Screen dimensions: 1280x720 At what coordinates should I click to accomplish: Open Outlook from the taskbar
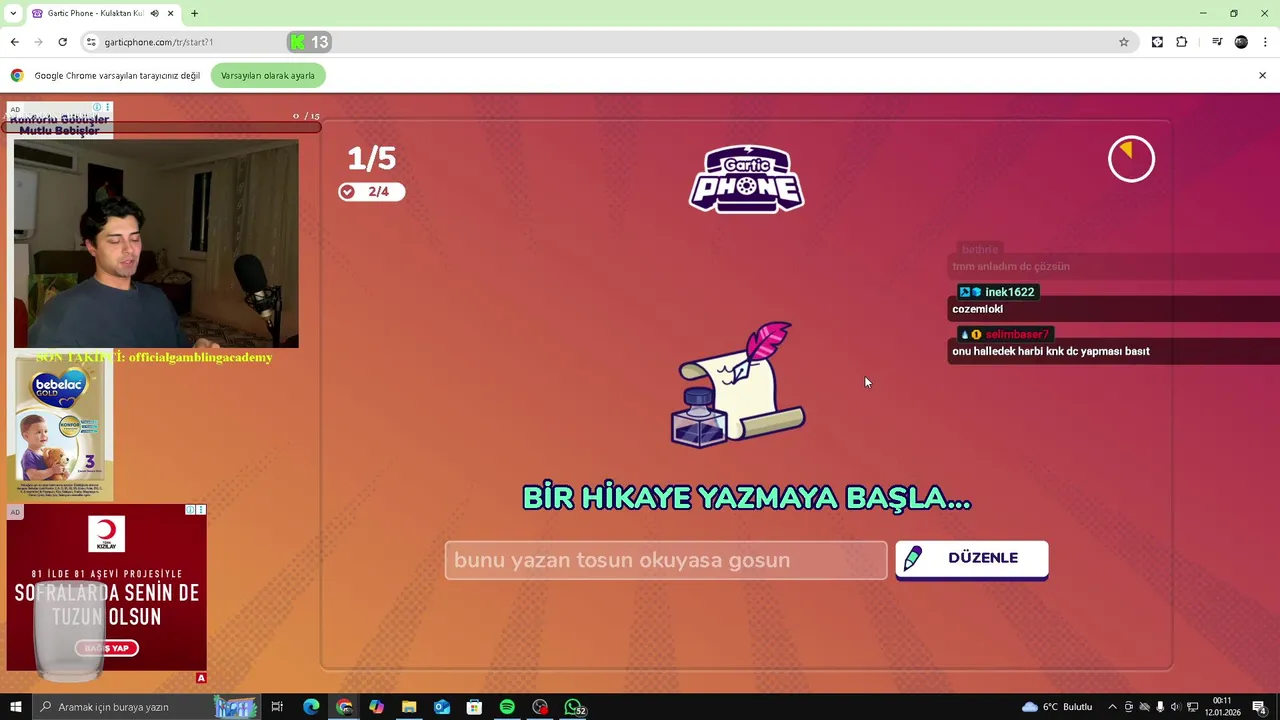pos(442,707)
